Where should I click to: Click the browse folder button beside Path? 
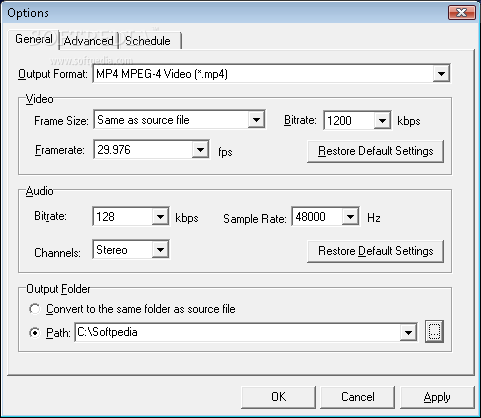click(434, 332)
